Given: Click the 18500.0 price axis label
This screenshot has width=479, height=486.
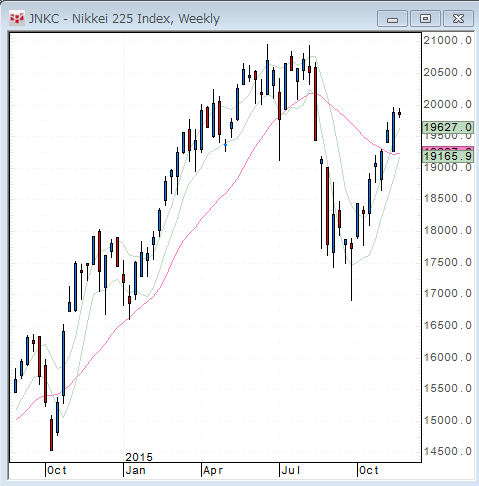Looking at the screenshot, I should (447, 199).
